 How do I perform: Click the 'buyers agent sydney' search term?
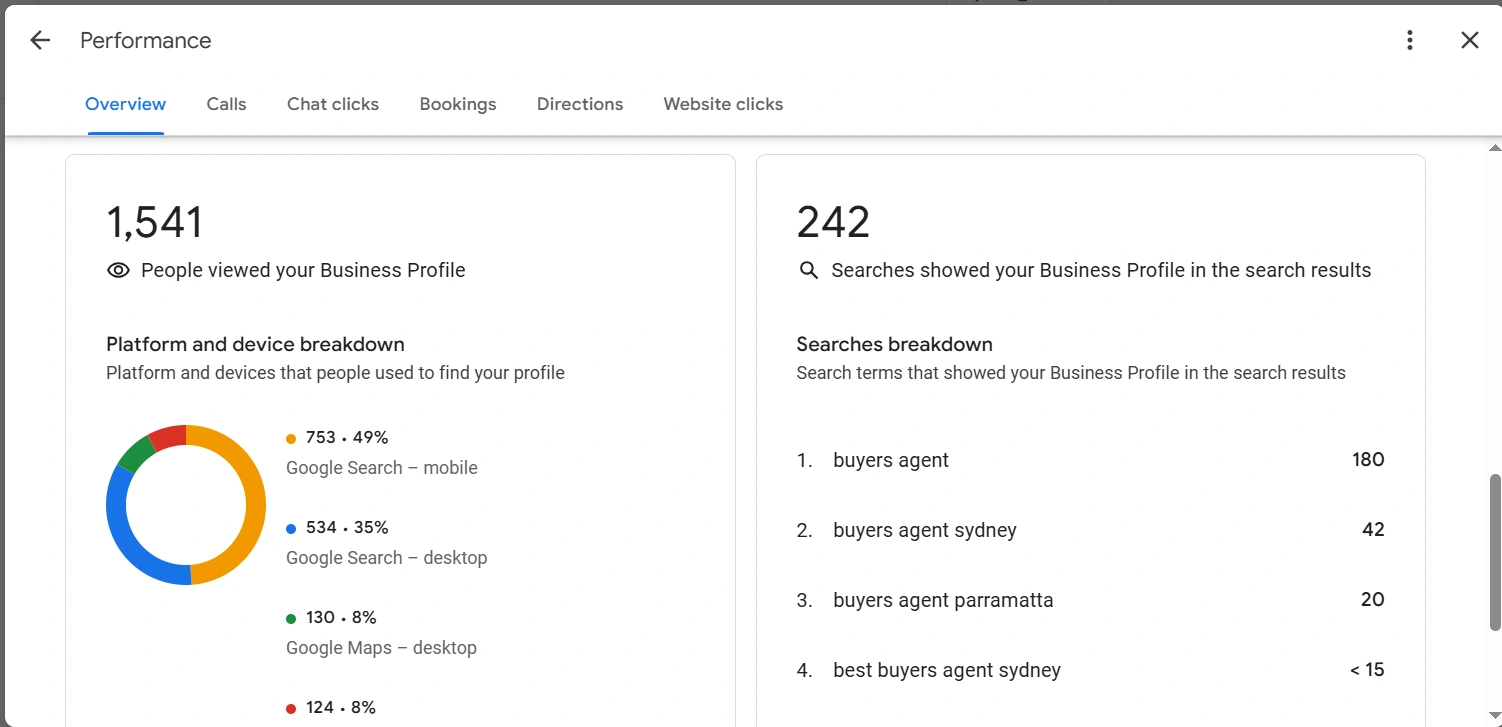point(924,530)
